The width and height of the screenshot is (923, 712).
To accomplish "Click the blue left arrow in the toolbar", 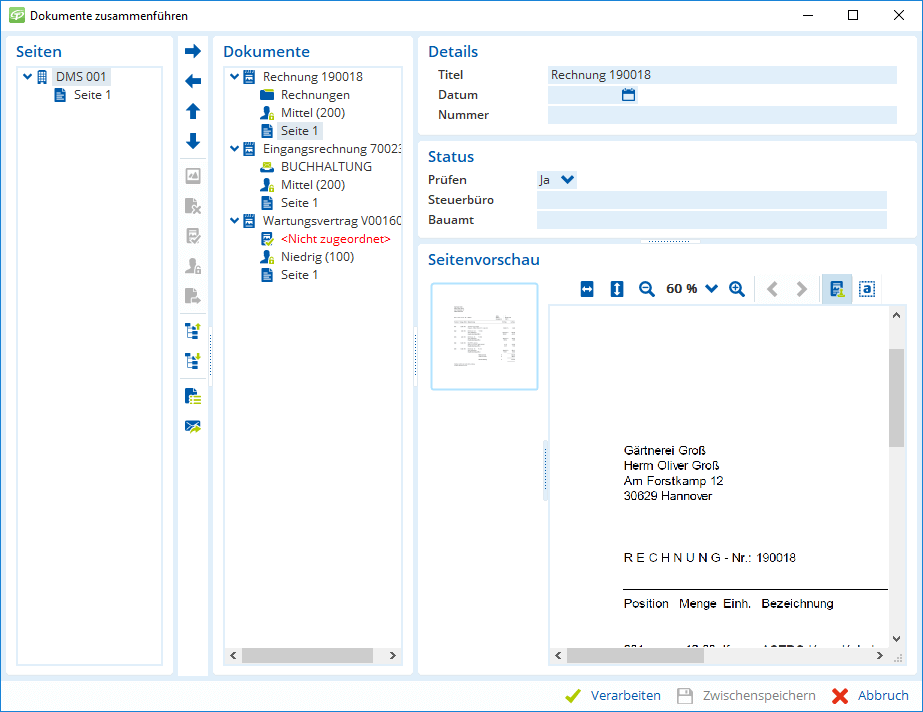I will [193, 81].
